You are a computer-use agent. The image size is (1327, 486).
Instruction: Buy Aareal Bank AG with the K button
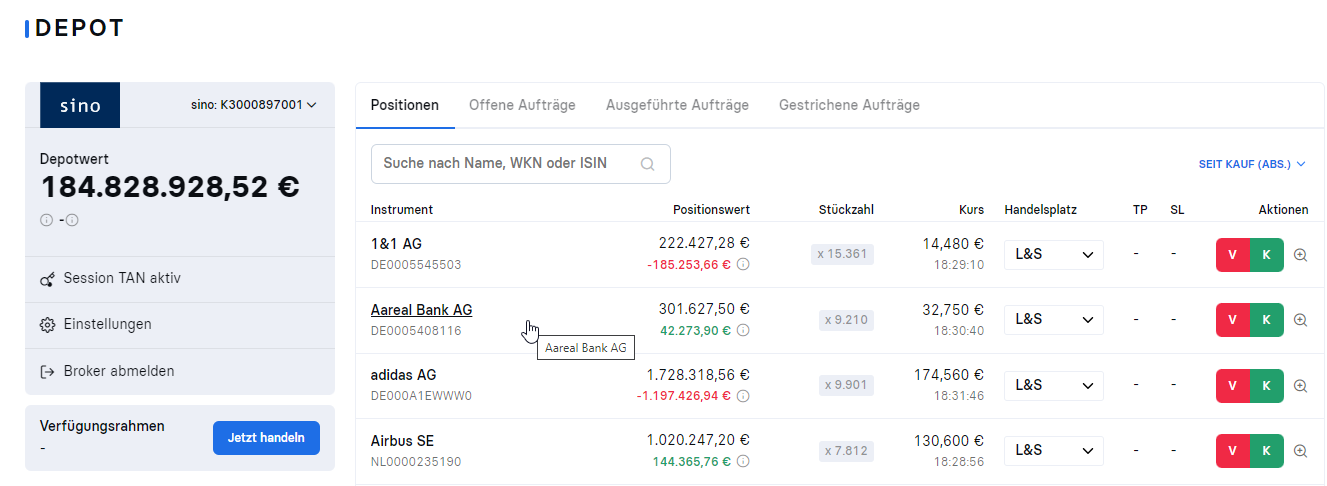coord(1267,320)
